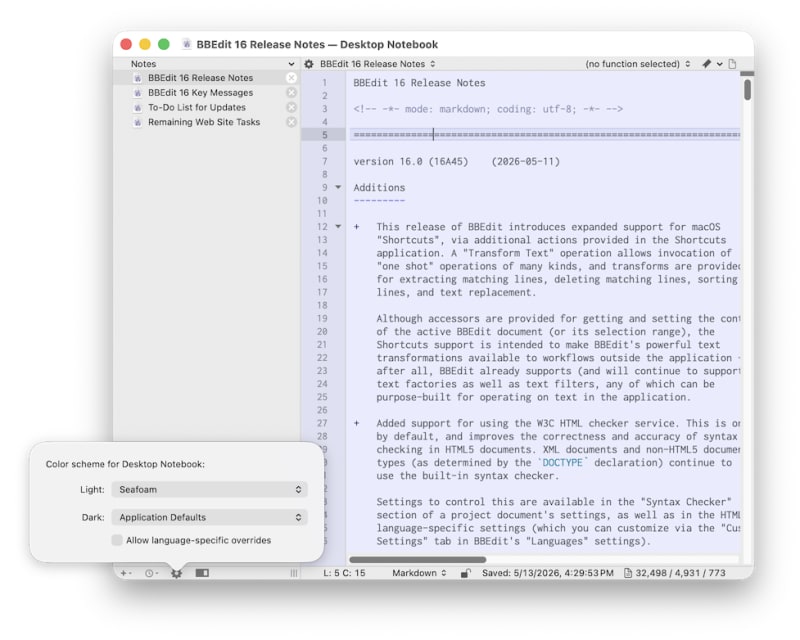This screenshot has height=640, width=800.
Task: Click line number 7 in the gutter
Action: [324, 161]
